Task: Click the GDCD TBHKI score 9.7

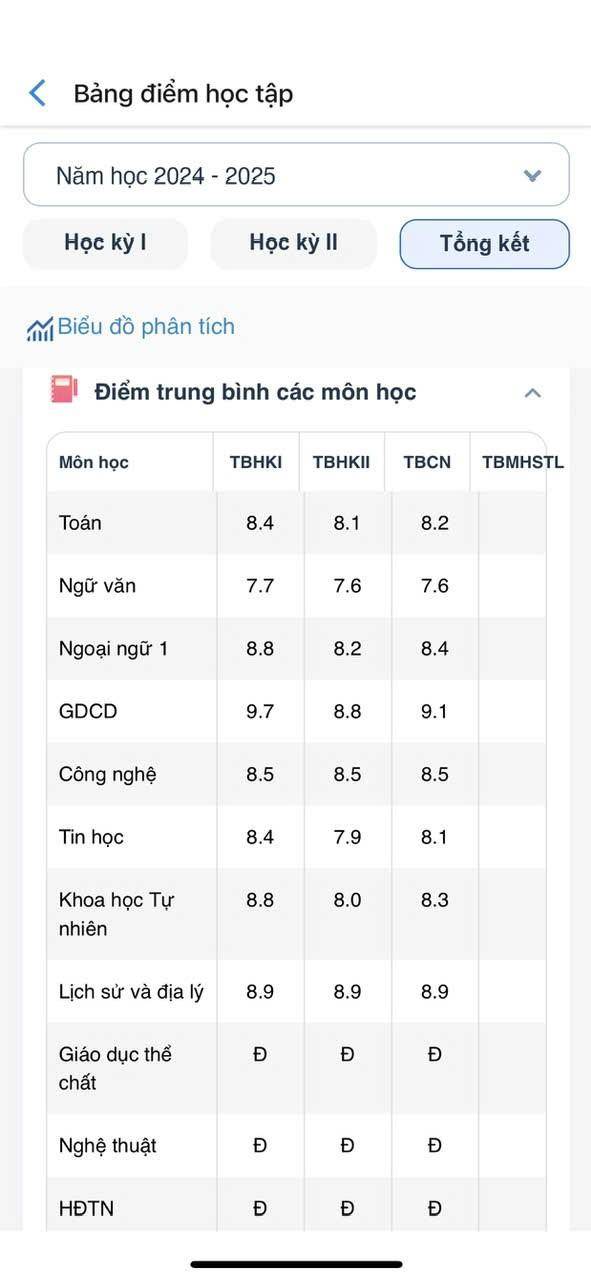Action: pyautogui.click(x=260, y=712)
